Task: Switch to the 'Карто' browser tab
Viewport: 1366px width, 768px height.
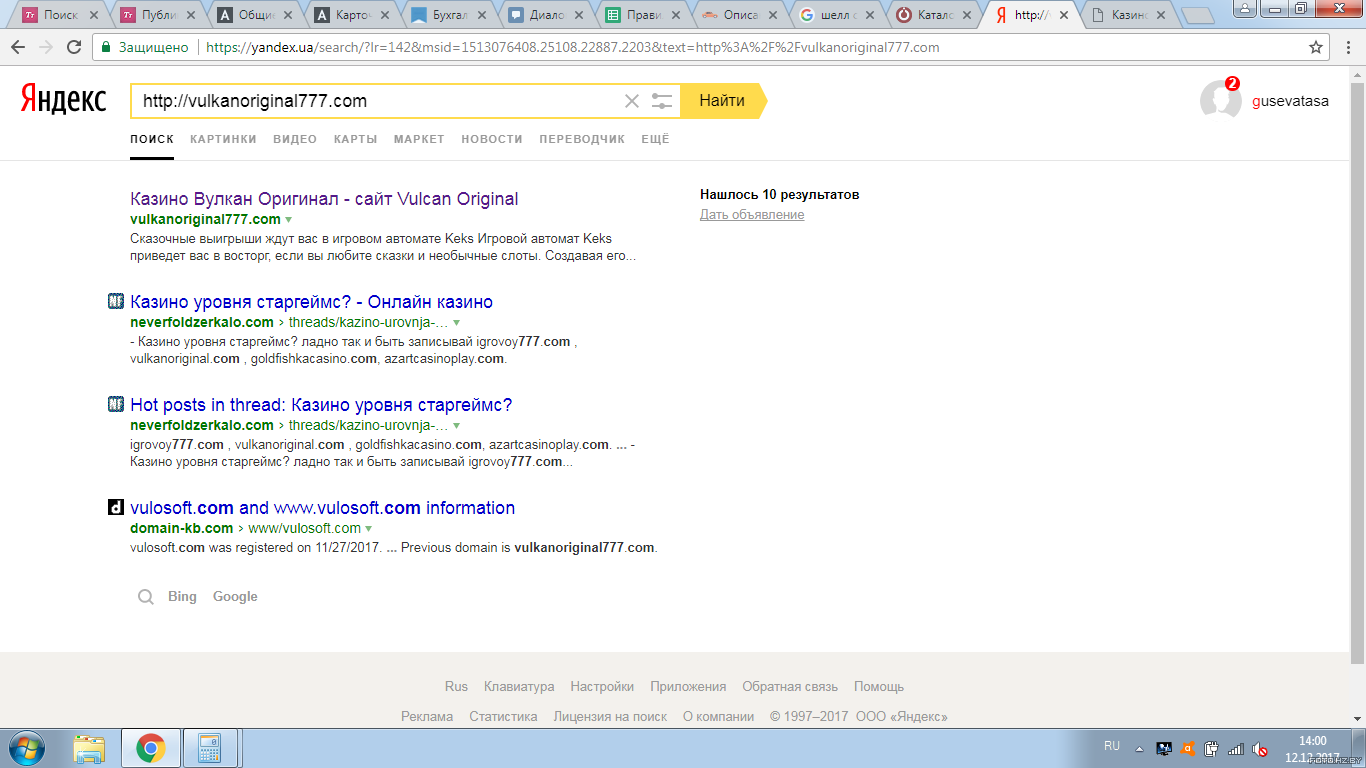Action: coord(351,15)
